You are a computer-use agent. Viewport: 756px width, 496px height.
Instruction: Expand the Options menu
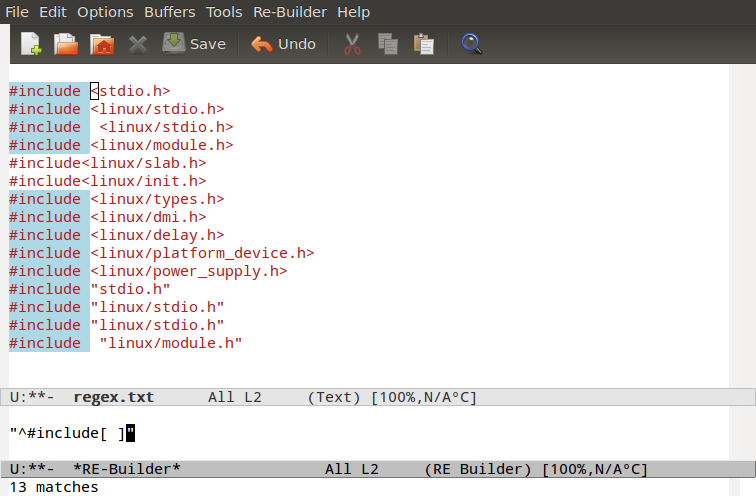click(105, 12)
